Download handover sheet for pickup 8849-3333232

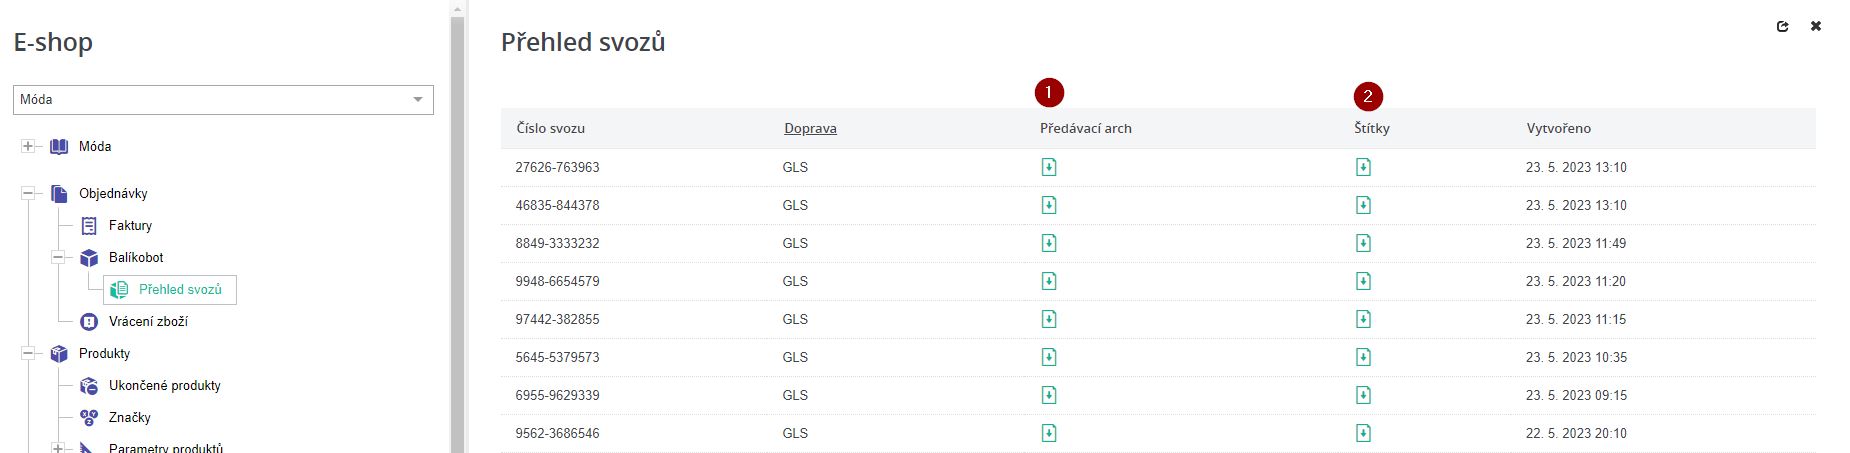click(x=1048, y=243)
